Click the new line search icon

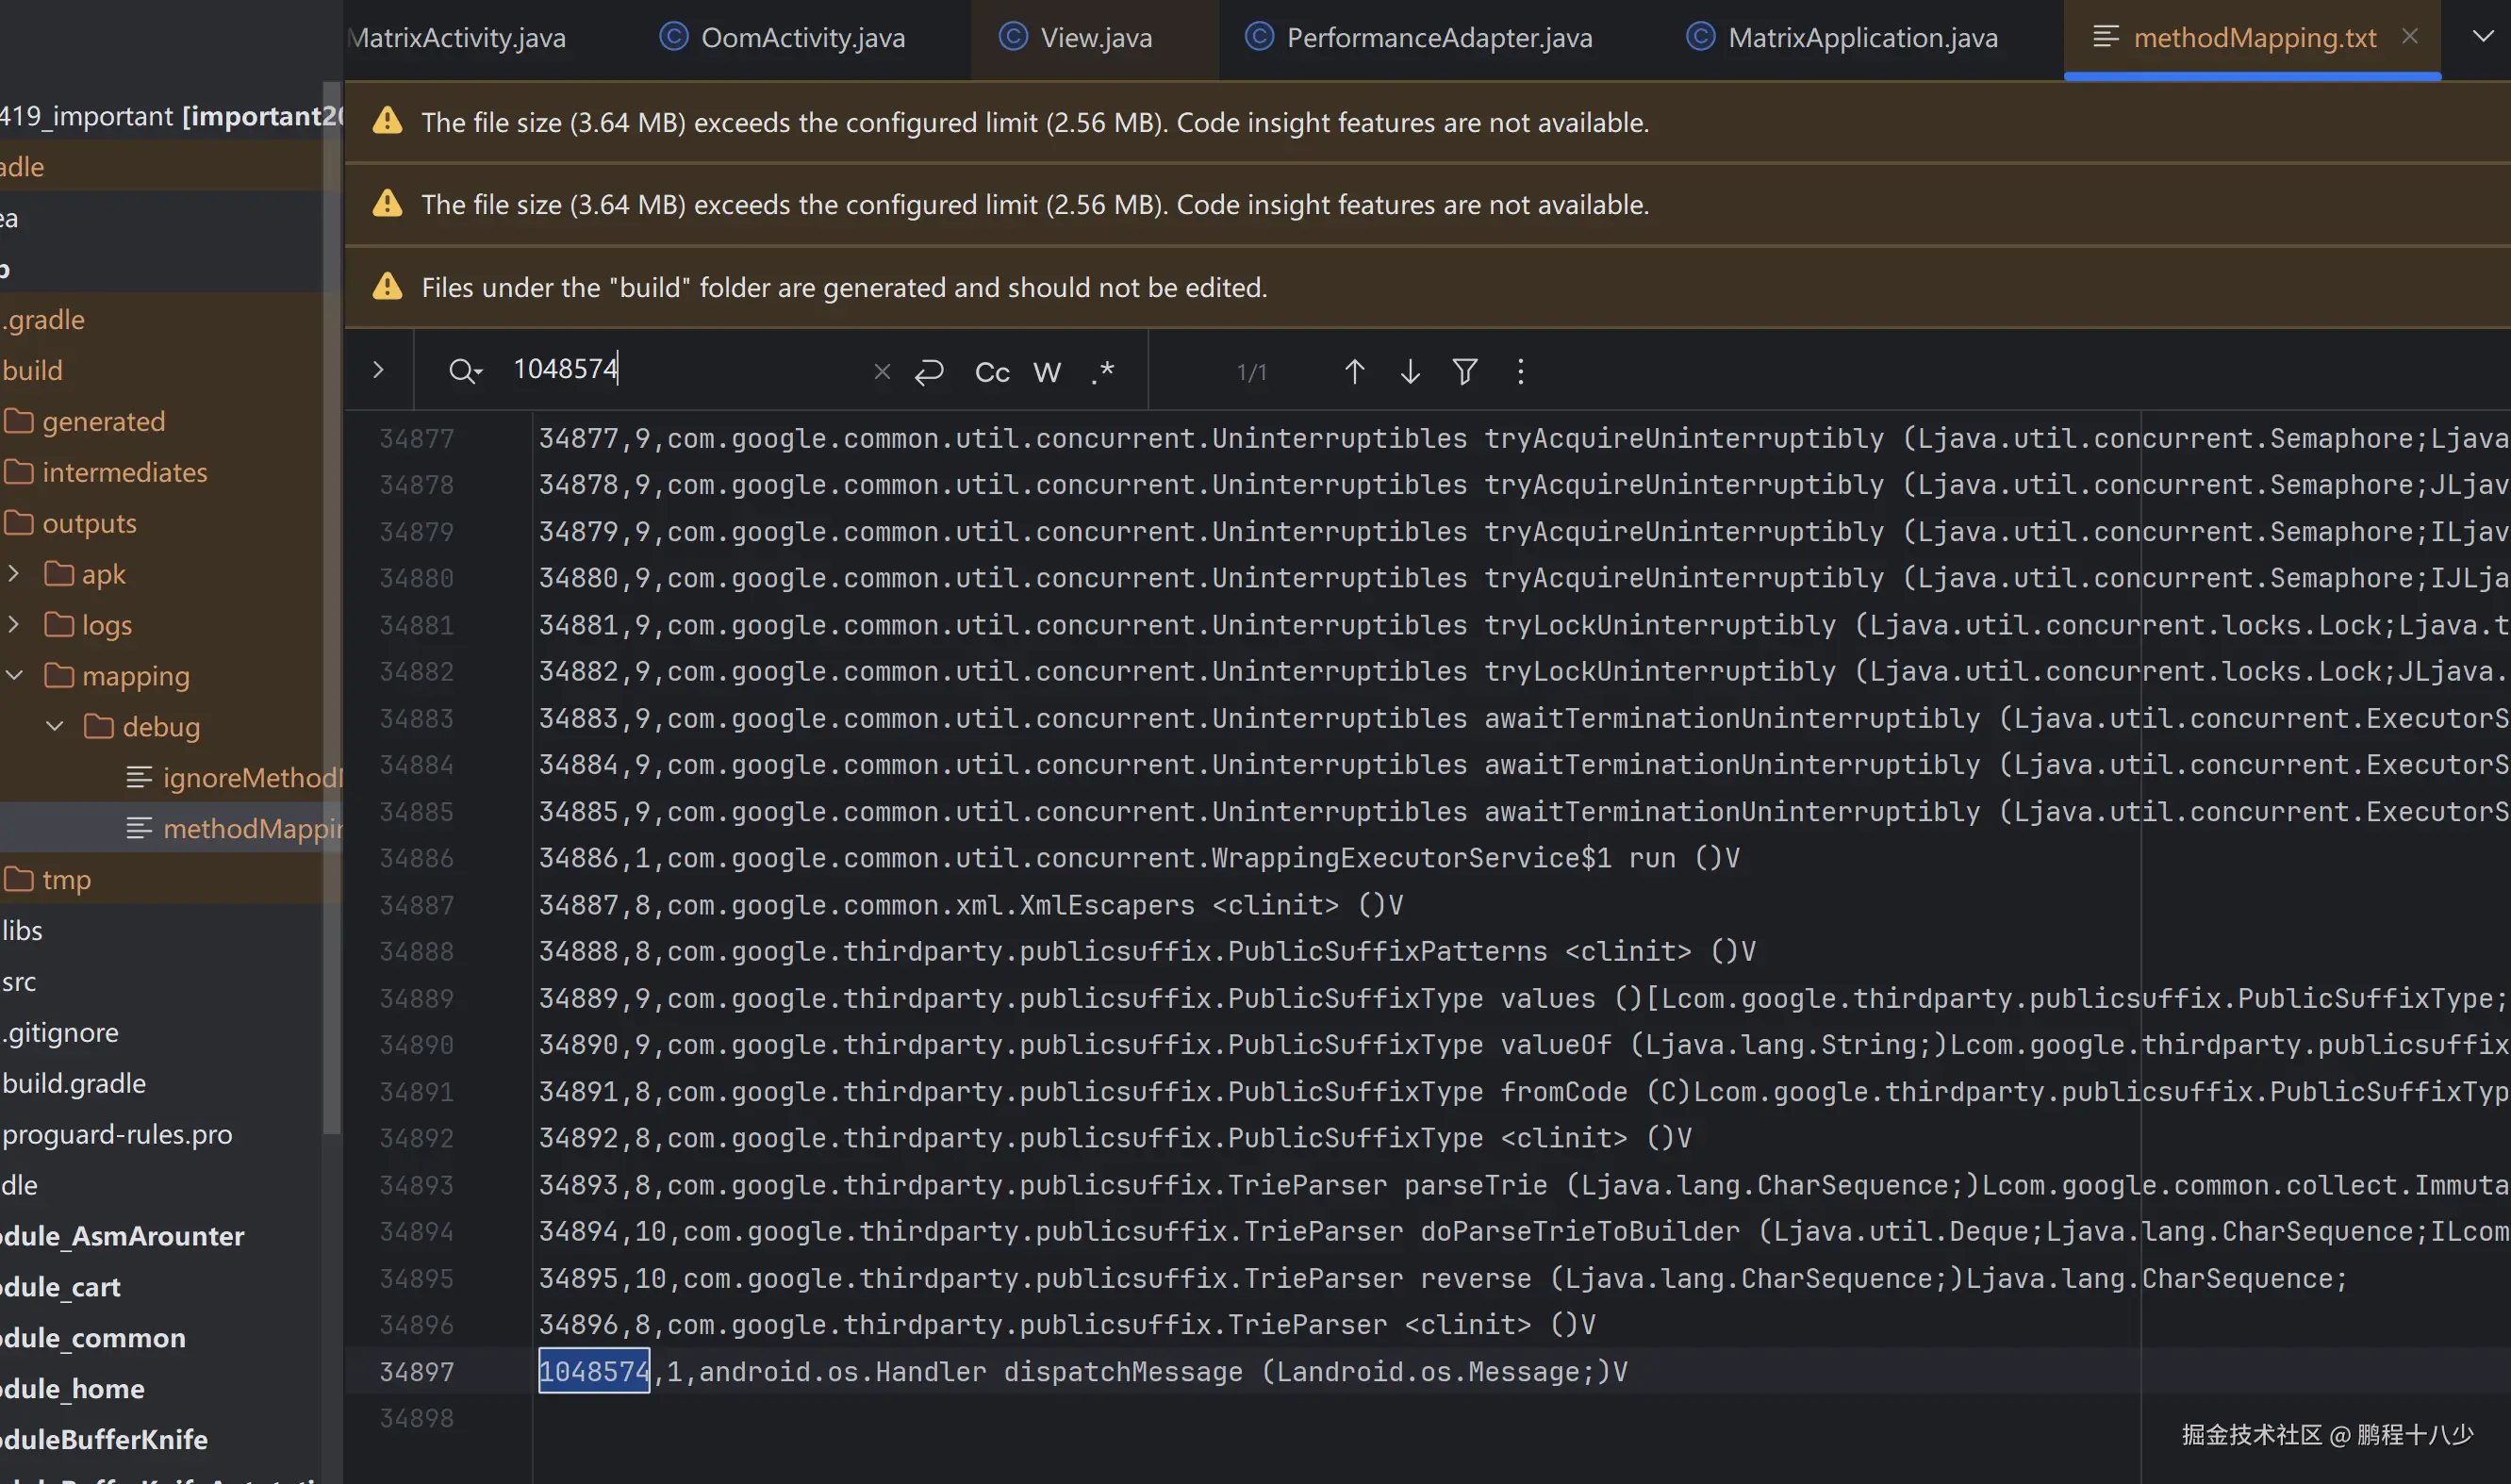[929, 372]
